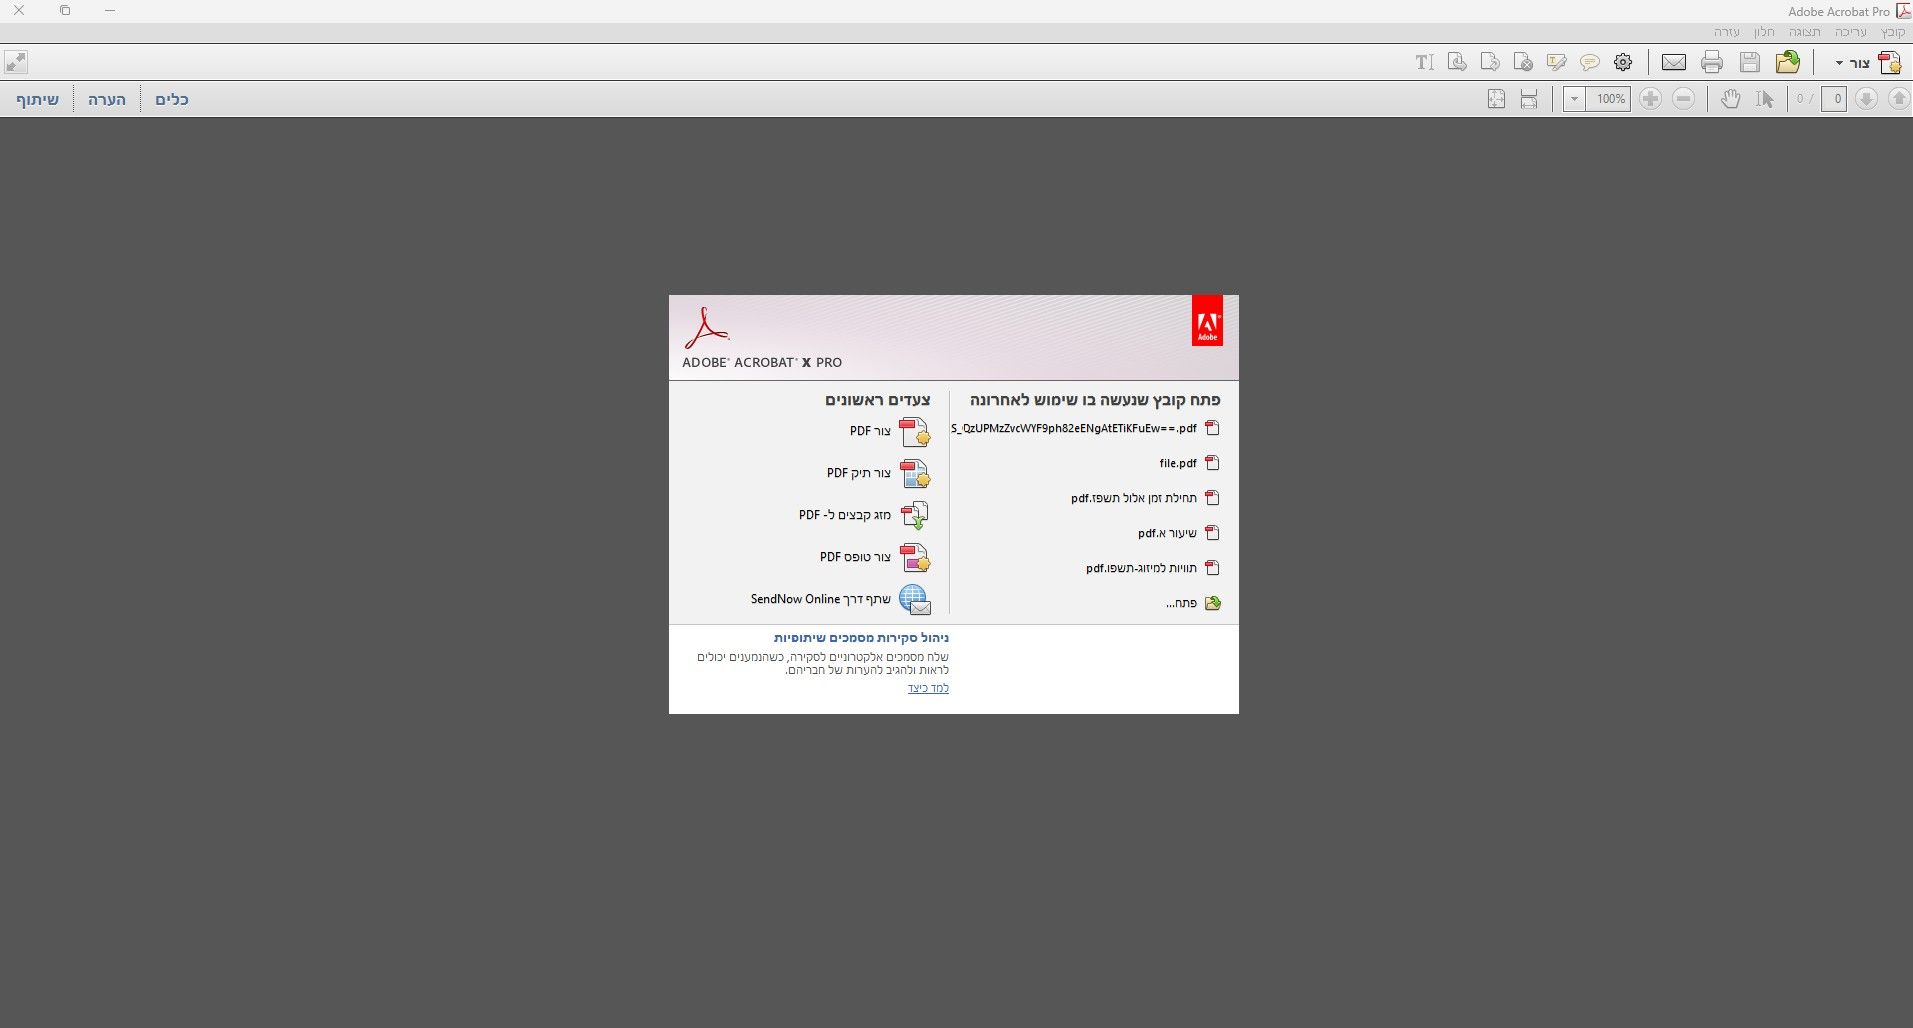
Task: Select the Edit Document Text TI tool
Action: tap(1424, 62)
